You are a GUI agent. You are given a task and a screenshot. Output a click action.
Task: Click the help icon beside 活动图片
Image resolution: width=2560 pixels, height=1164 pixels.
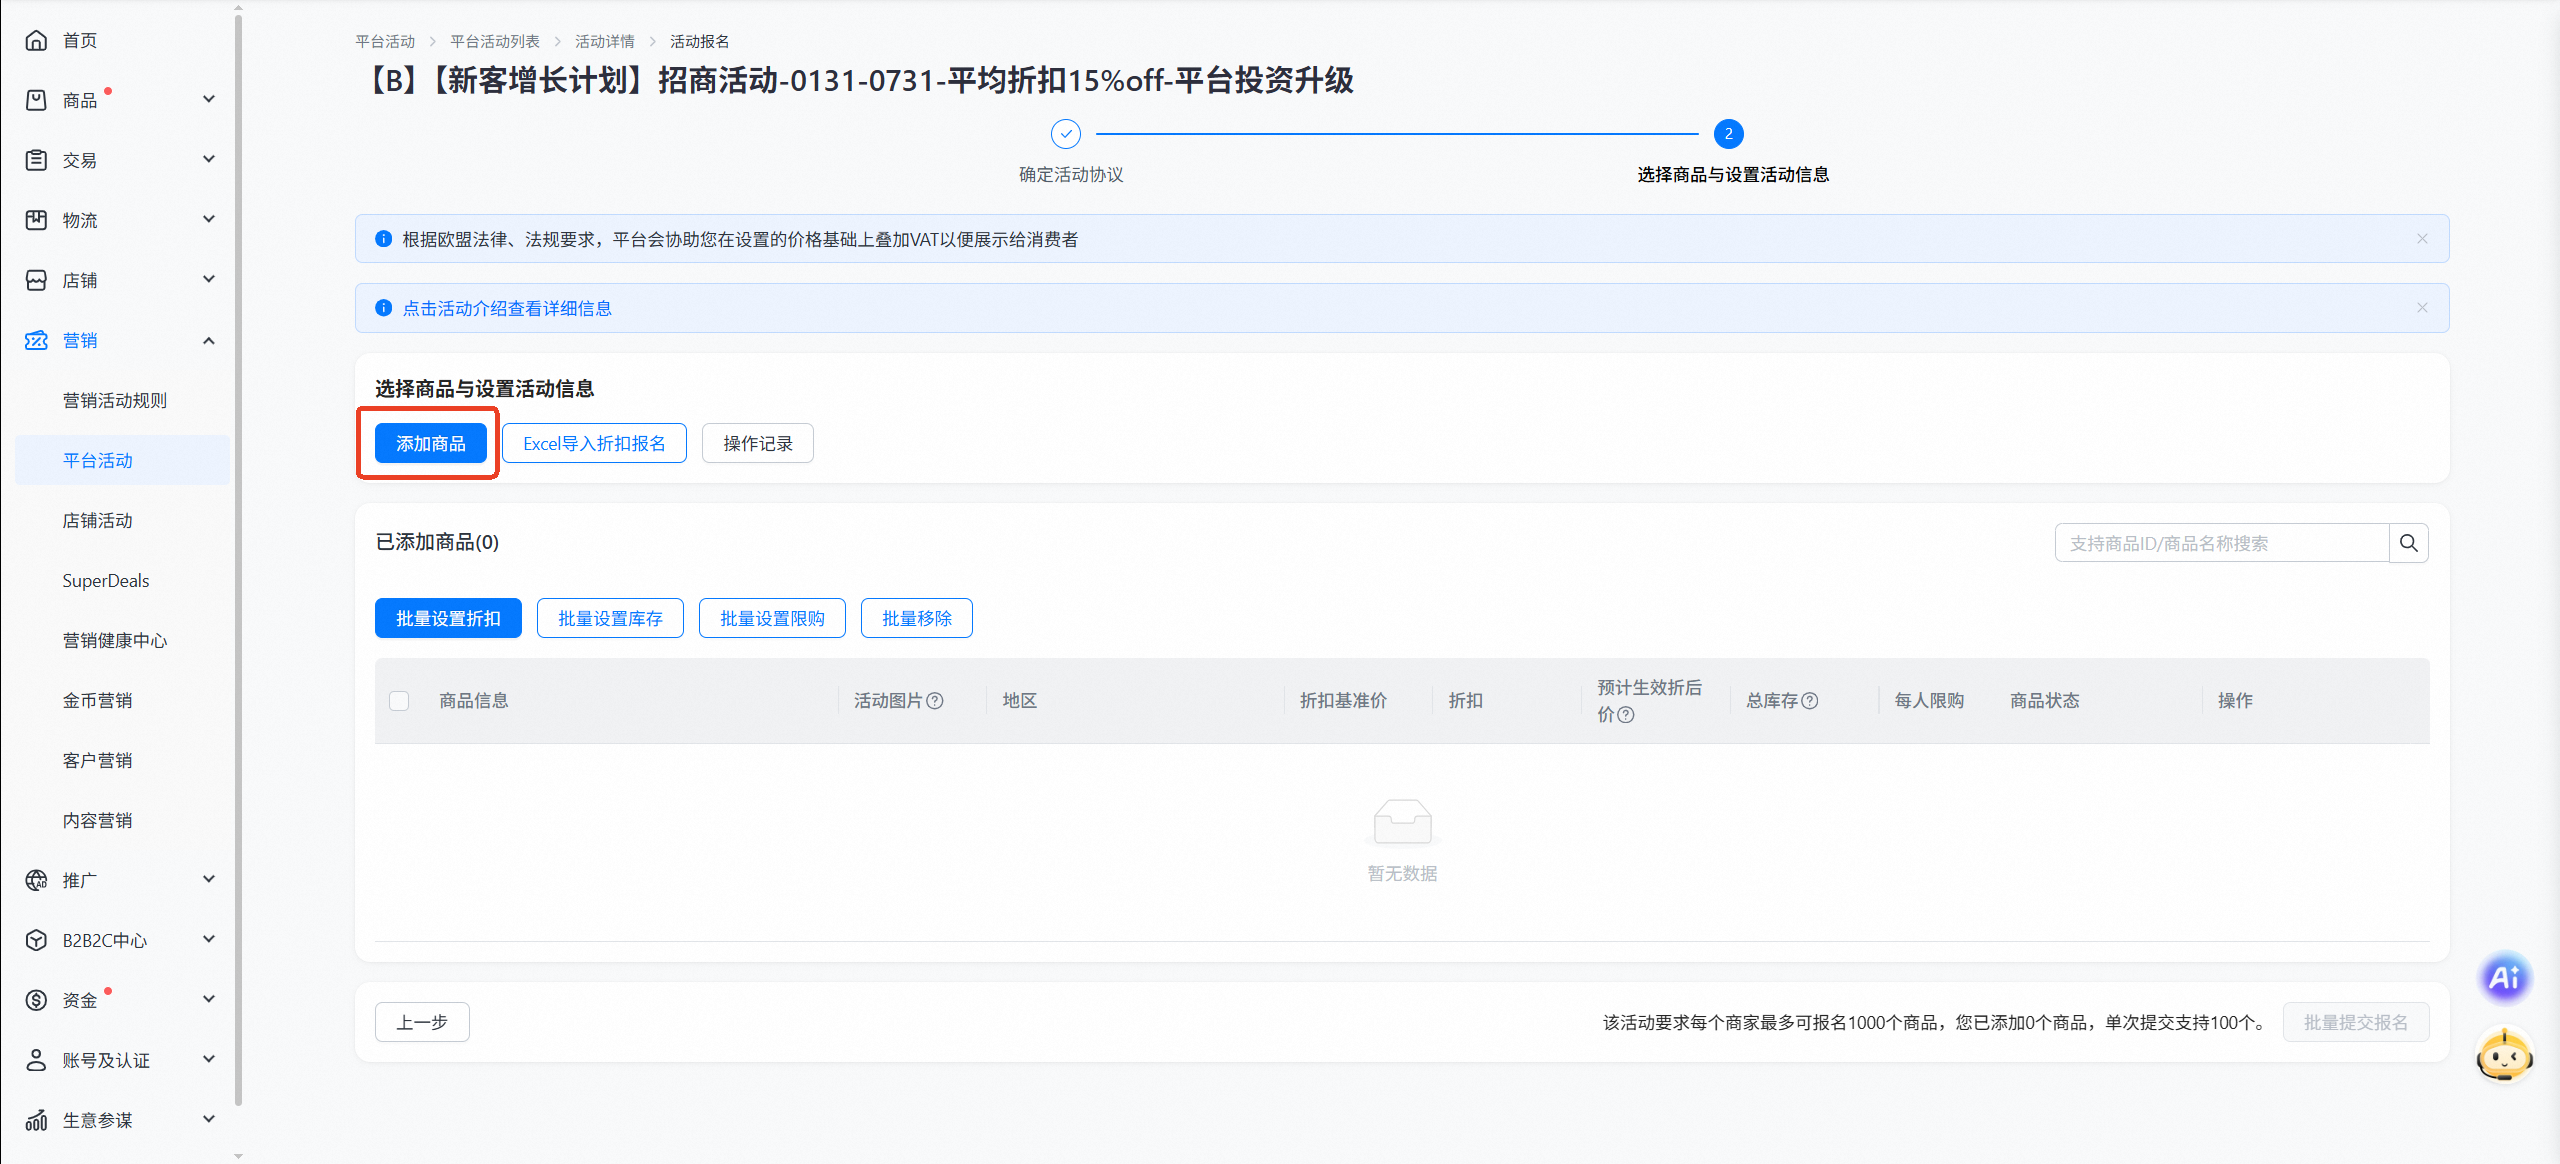tap(935, 701)
